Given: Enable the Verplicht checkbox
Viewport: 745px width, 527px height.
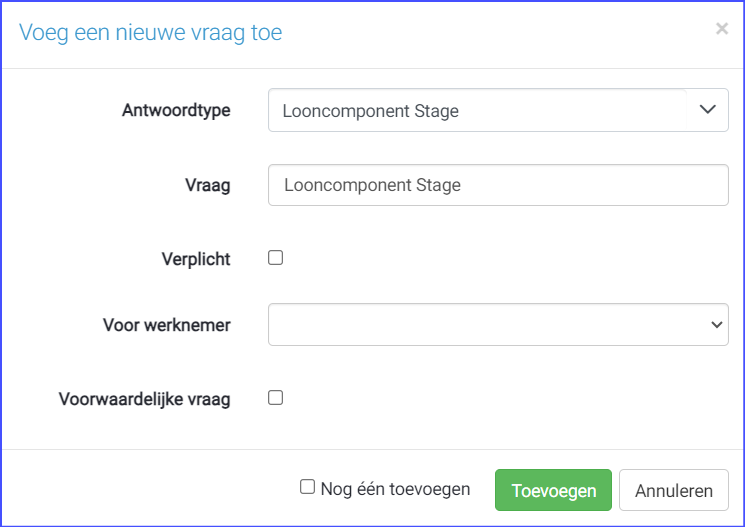Looking at the screenshot, I should 276,258.
